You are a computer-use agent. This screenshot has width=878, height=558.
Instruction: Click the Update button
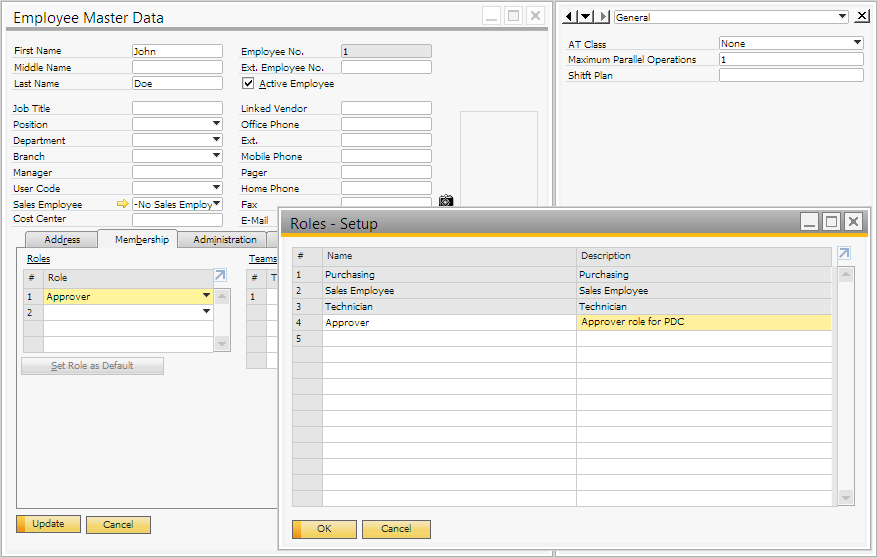click(47, 524)
